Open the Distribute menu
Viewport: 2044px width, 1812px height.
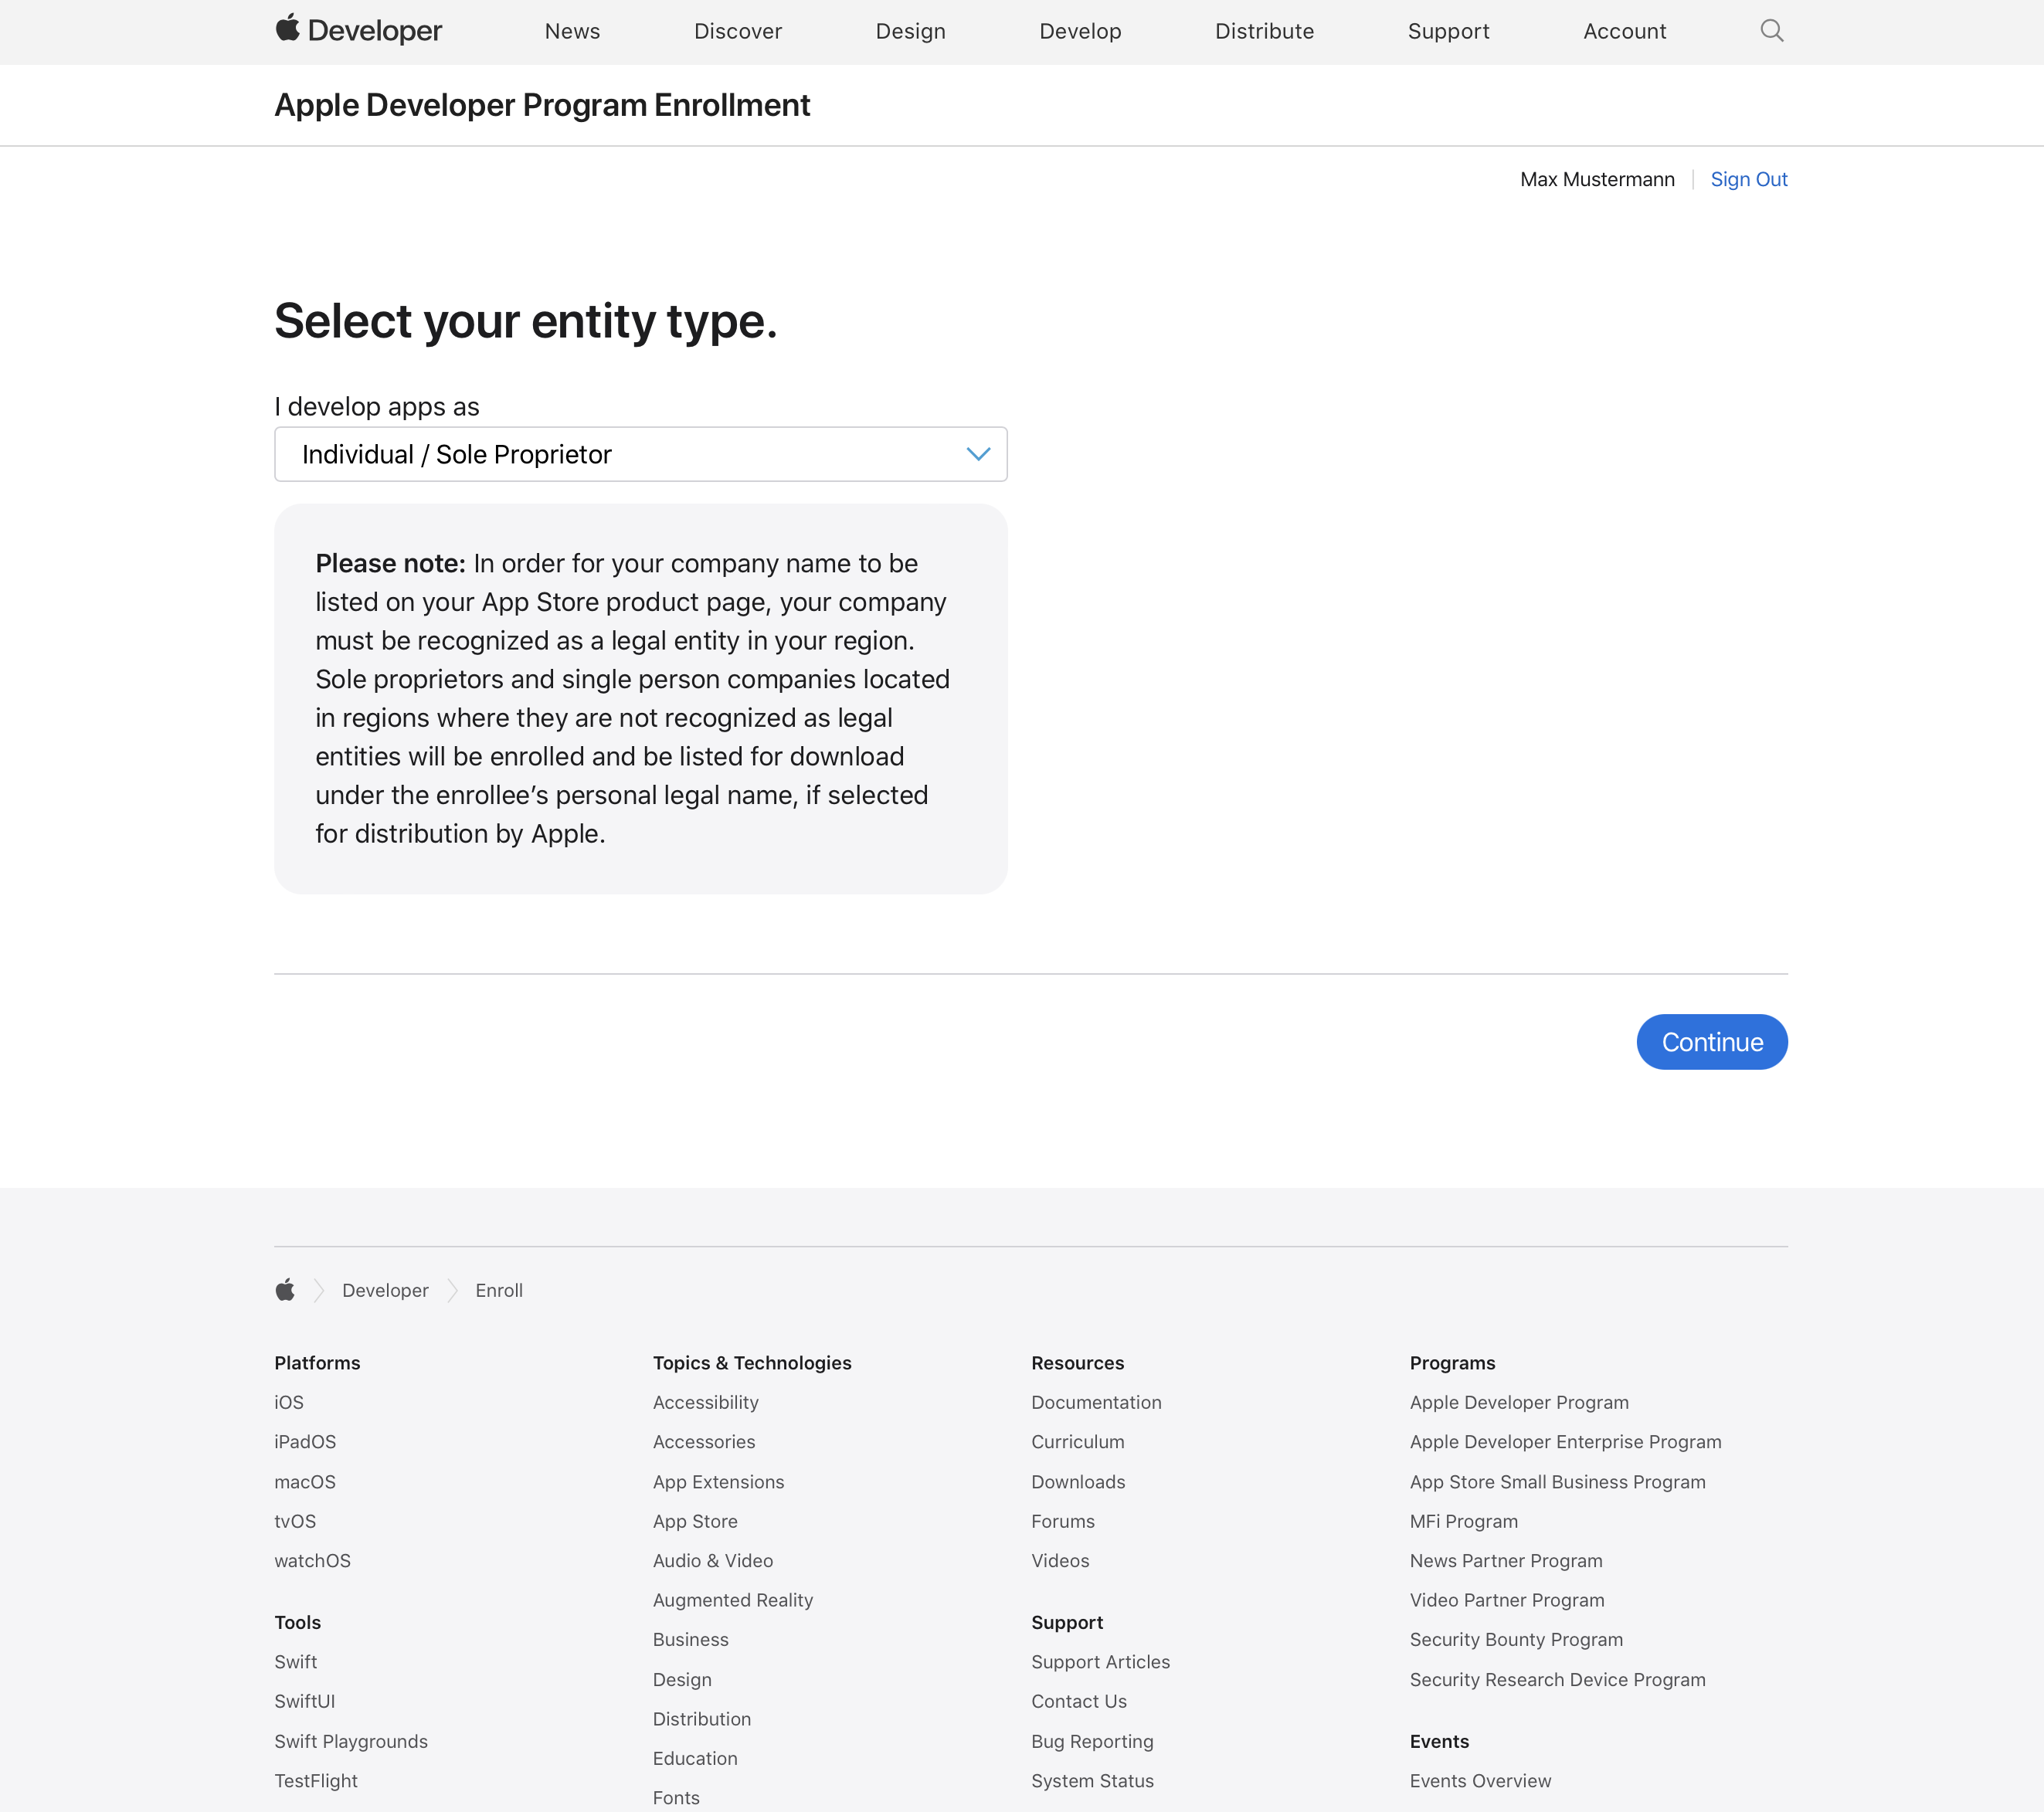tap(1264, 31)
